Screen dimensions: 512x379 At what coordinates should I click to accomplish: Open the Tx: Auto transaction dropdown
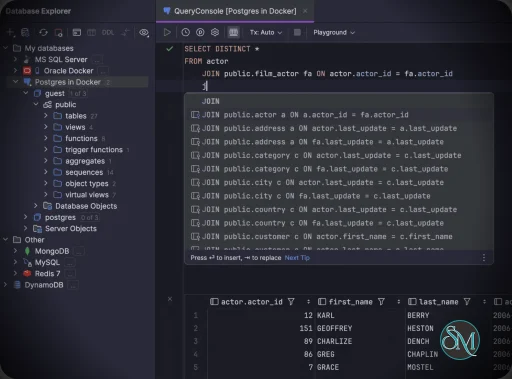point(266,32)
